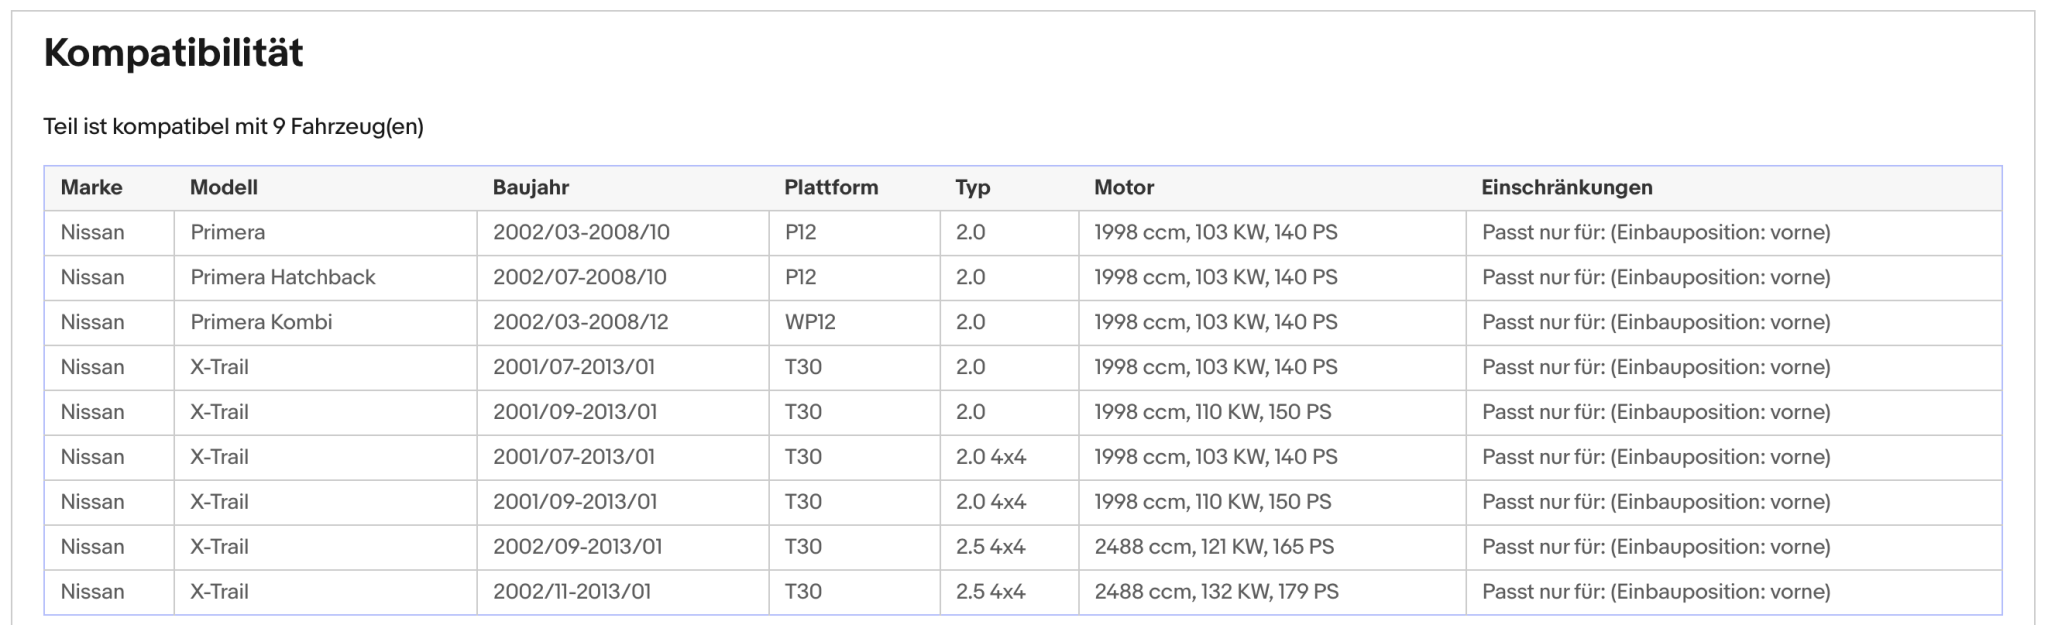Select the text 'Teil ist kompatibel mit 9 Fahrzeug(en)'
This screenshot has height=625, width=2048.
click(233, 127)
